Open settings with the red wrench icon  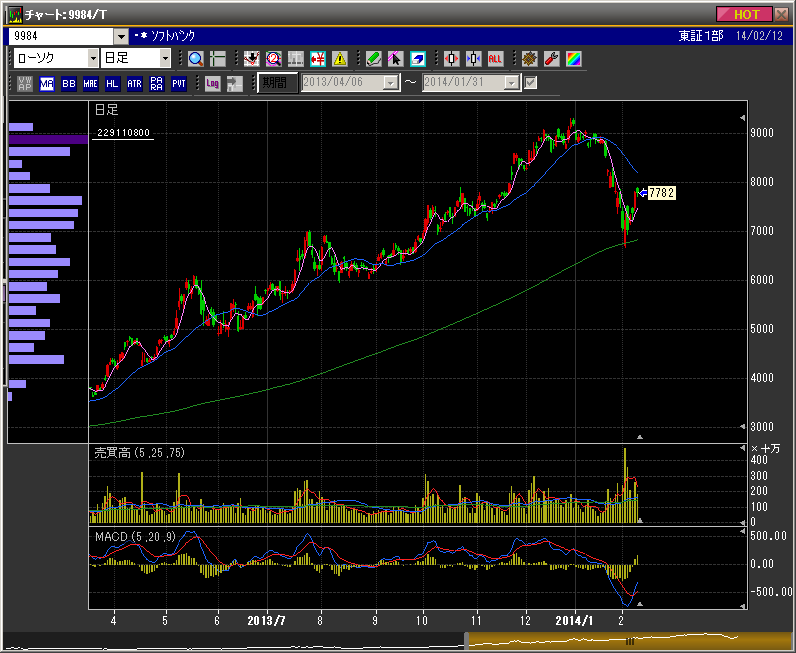551,58
